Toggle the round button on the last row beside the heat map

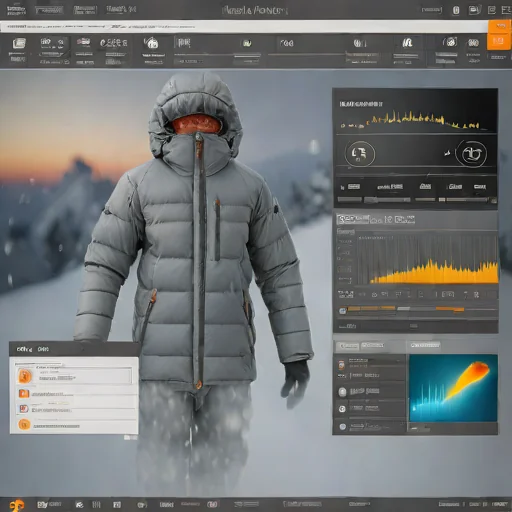342,426
